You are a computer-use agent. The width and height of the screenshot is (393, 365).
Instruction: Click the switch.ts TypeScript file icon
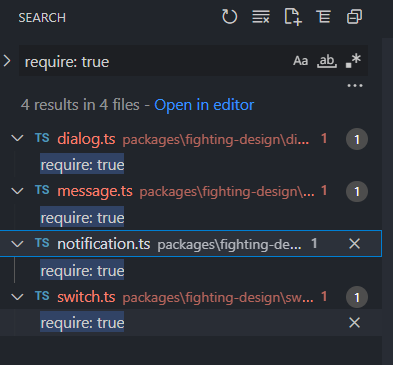[x=42, y=296]
